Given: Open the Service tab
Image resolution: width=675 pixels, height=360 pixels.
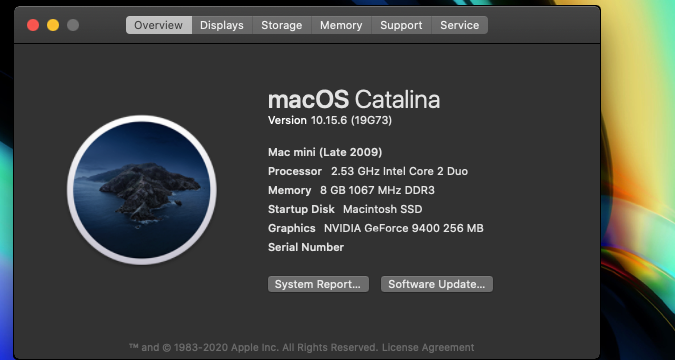Looking at the screenshot, I should 459,25.
